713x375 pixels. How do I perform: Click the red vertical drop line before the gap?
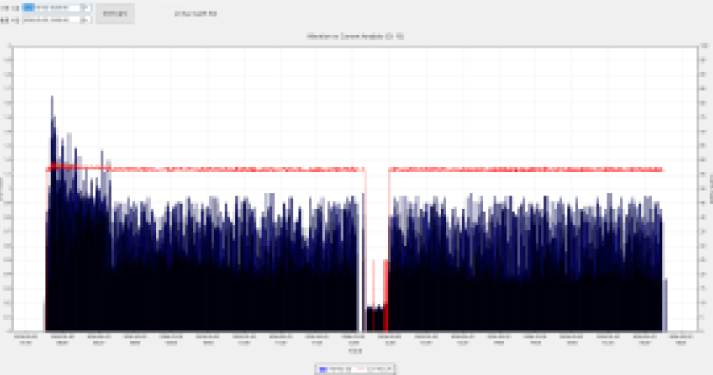pyautogui.click(x=365, y=250)
